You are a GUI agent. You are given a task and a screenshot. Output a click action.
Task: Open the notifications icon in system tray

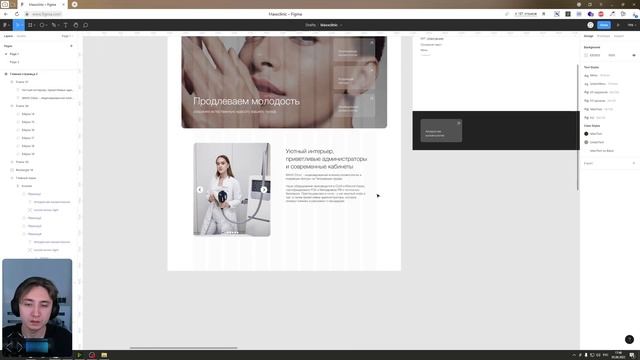[632, 355]
